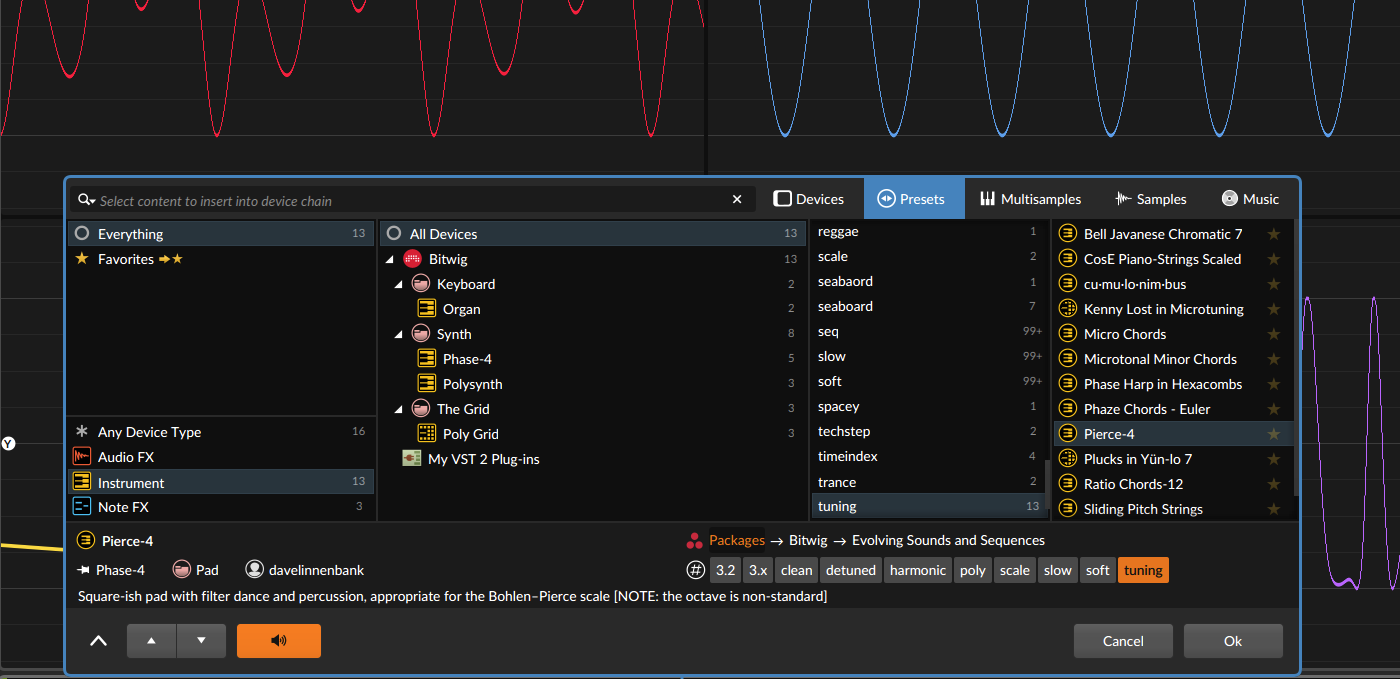Select the spacey tag in tag list

[928, 407]
